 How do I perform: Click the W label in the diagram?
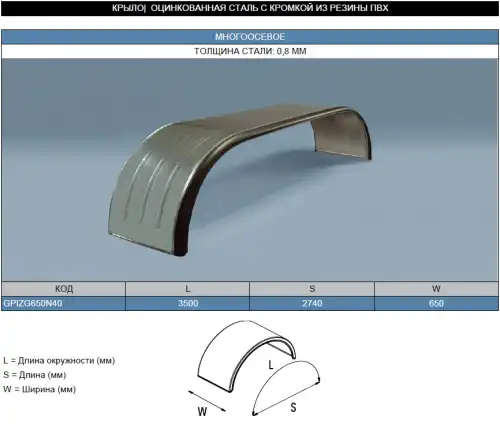202,411
